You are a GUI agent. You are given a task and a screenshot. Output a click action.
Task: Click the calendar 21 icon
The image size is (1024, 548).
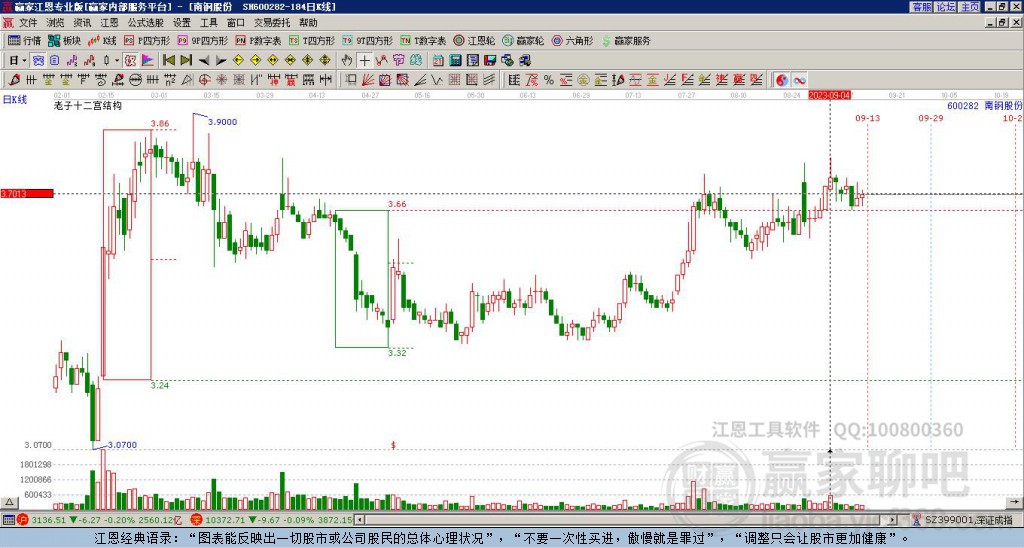pyautogui.click(x=438, y=61)
